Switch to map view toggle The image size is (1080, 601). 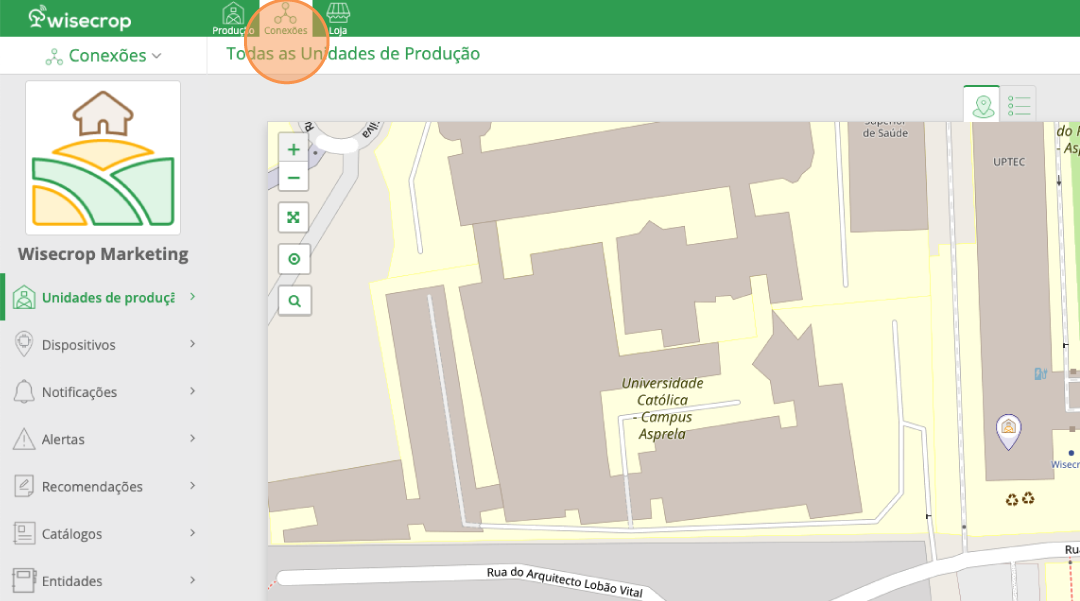(983, 104)
